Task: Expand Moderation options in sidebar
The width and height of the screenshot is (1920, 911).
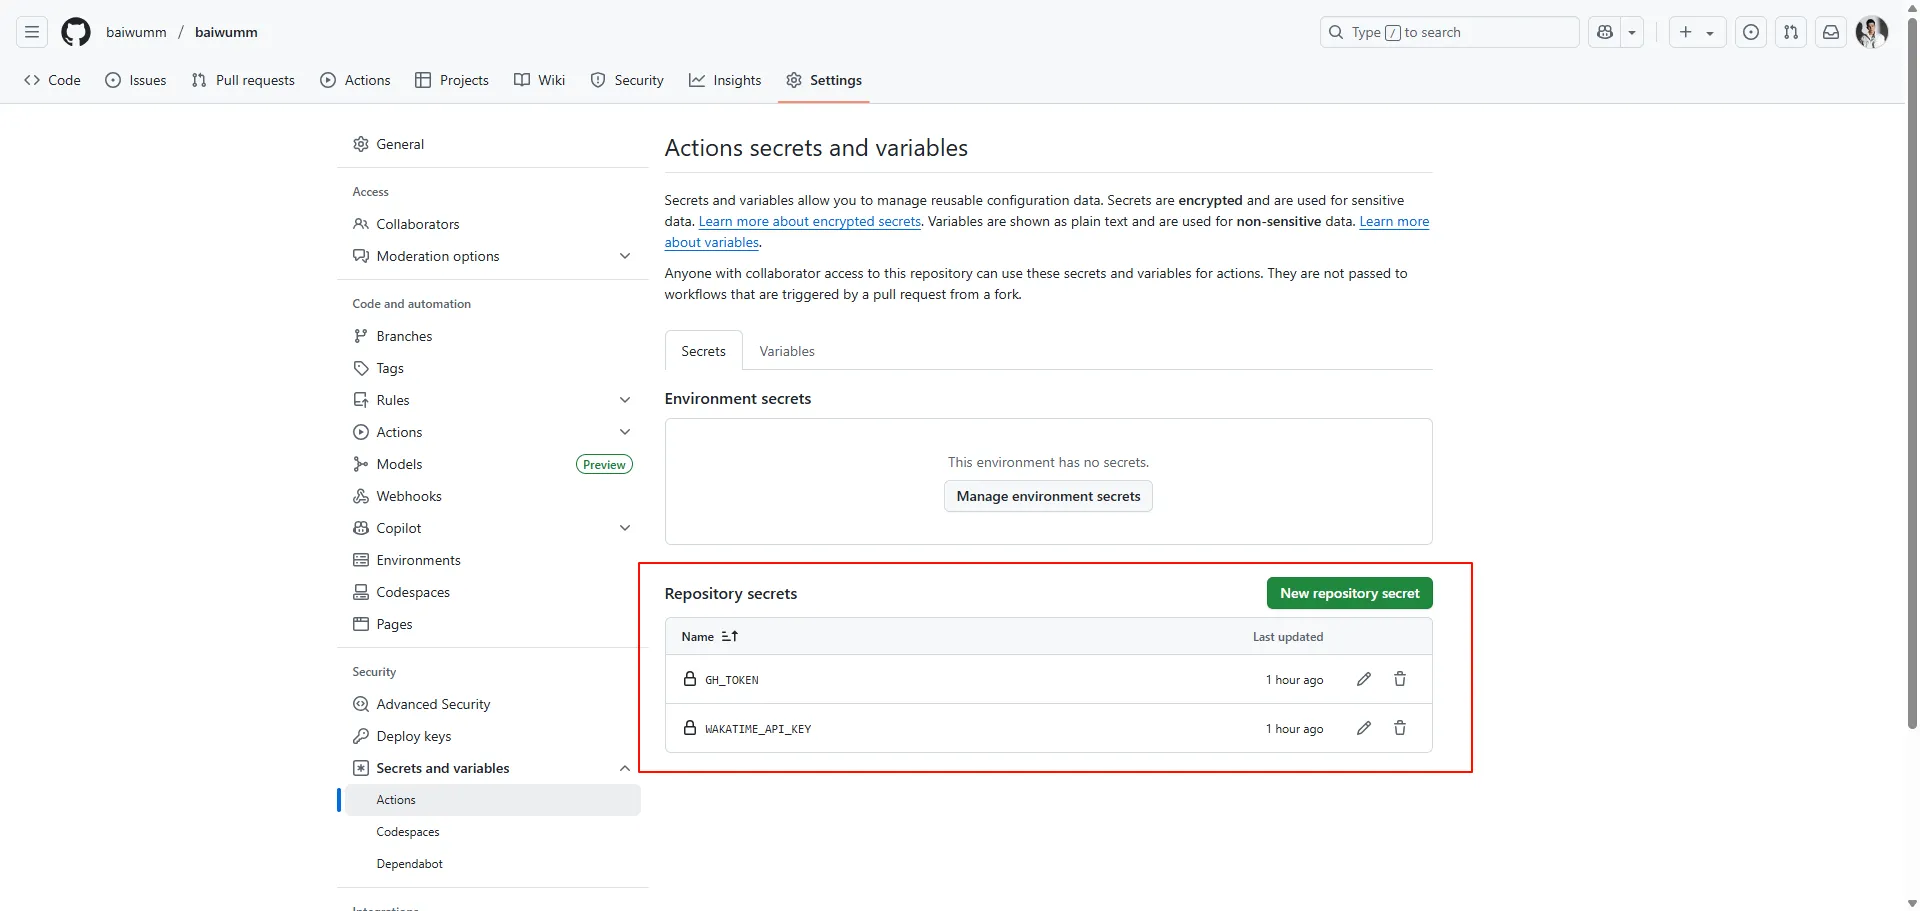Action: 625,256
